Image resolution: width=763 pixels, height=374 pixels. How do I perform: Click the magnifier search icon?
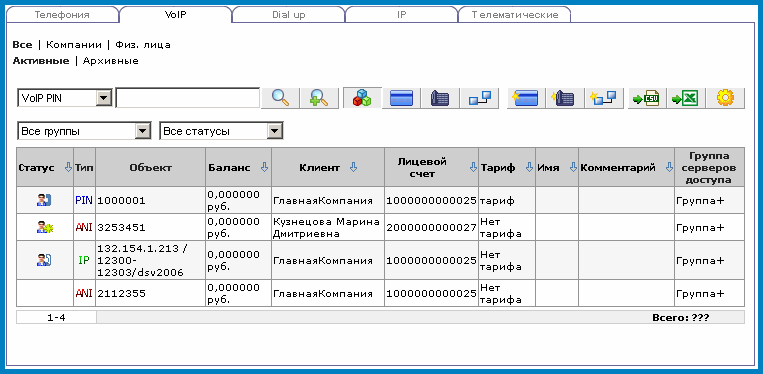(280, 98)
